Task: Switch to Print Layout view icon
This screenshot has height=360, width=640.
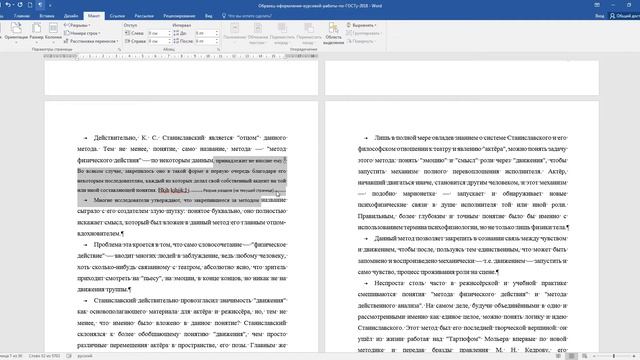Action: (571, 356)
